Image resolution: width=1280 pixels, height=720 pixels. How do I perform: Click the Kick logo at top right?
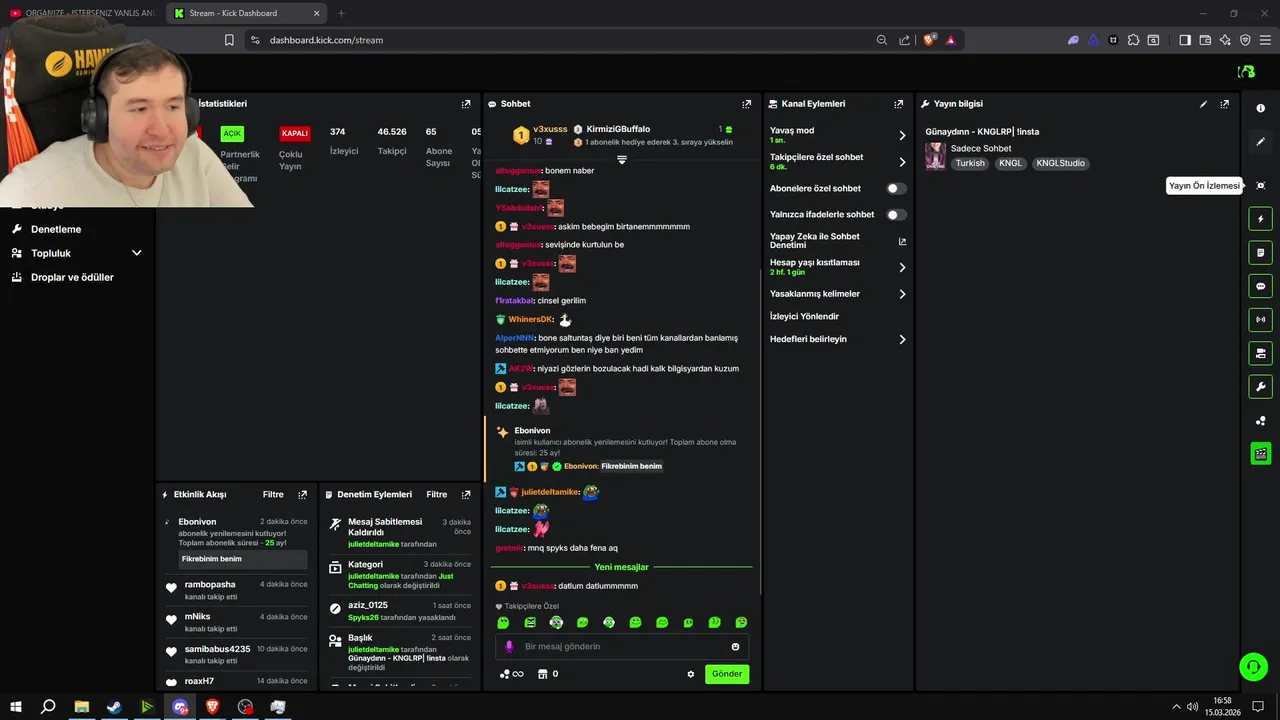click(1246, 72)
